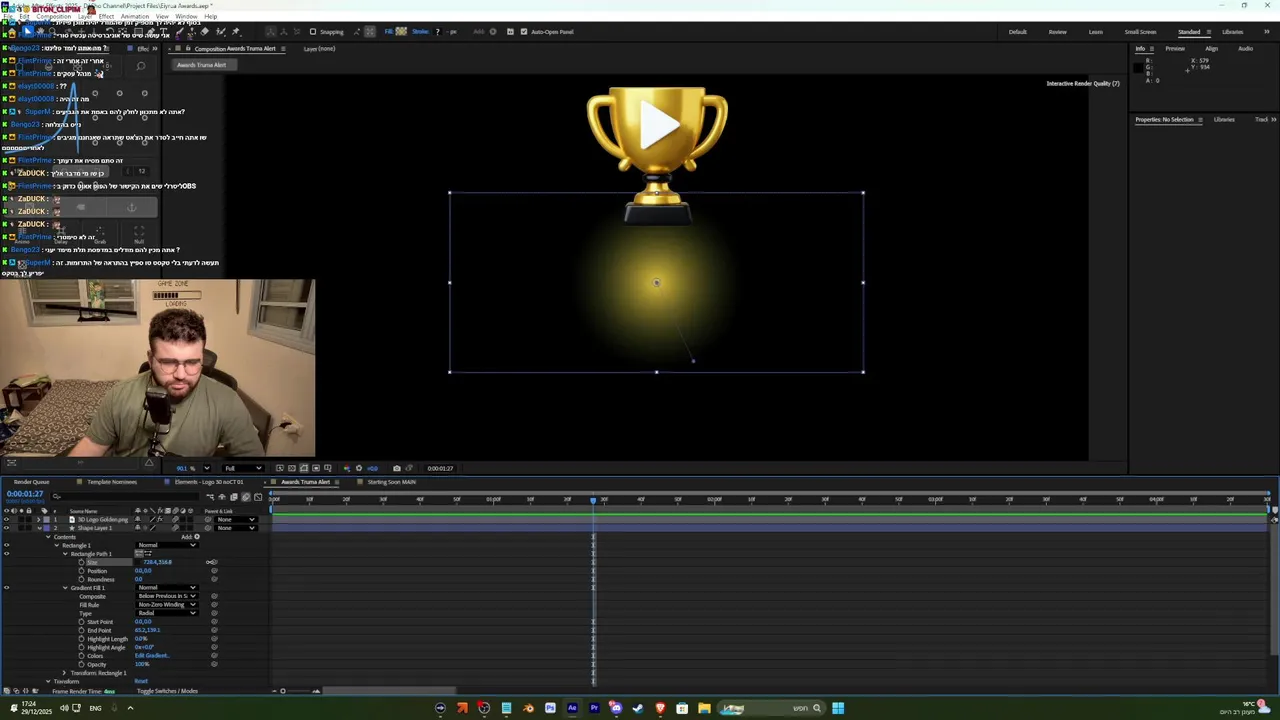
Task: Click the After Effects taskbar icon
Action: [572, 708]
